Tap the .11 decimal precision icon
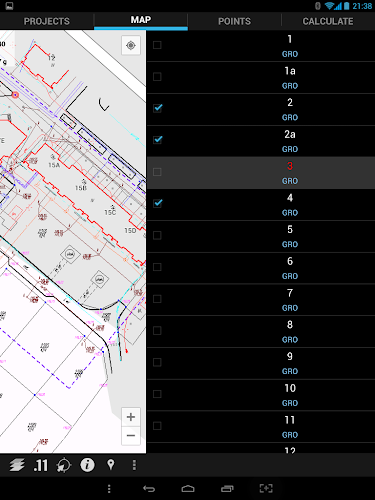 coord(41,465)
